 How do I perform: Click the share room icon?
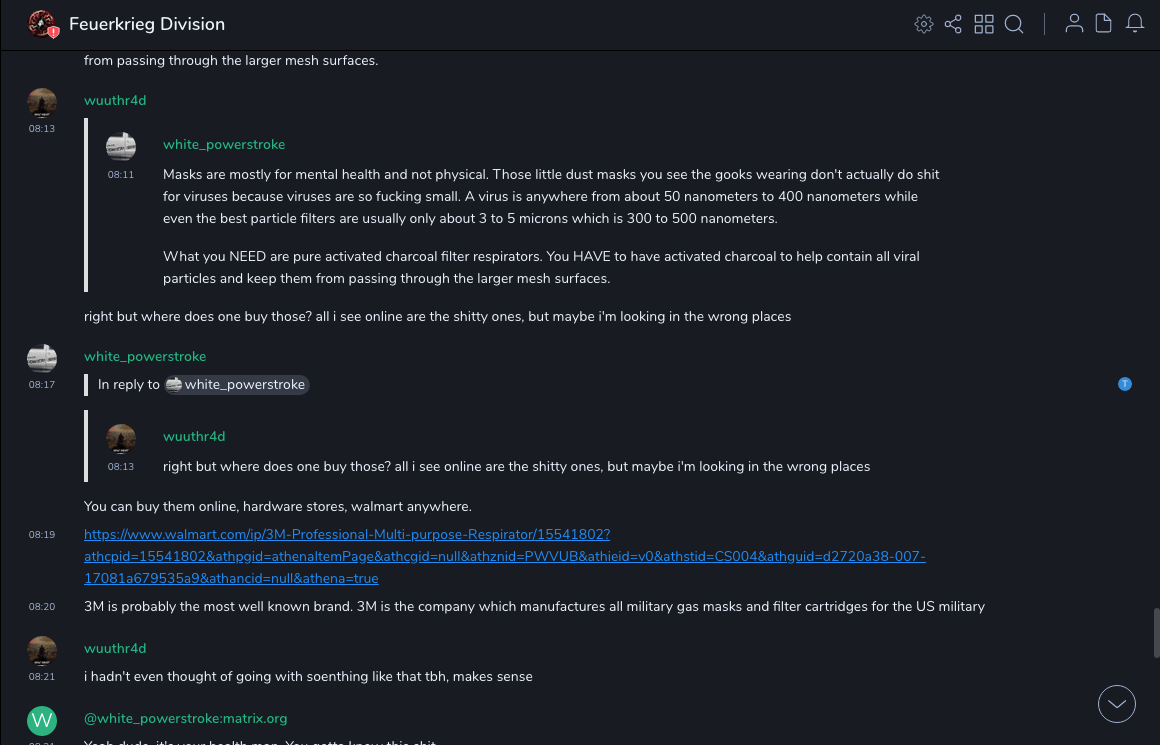(953, 24)
